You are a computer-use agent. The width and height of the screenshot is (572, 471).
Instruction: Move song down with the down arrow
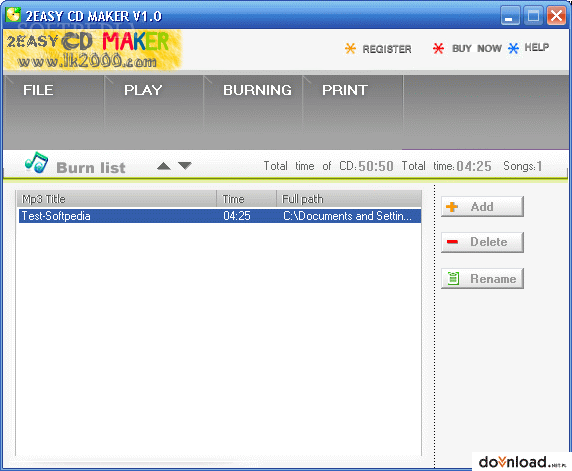(x=185, y=166)
